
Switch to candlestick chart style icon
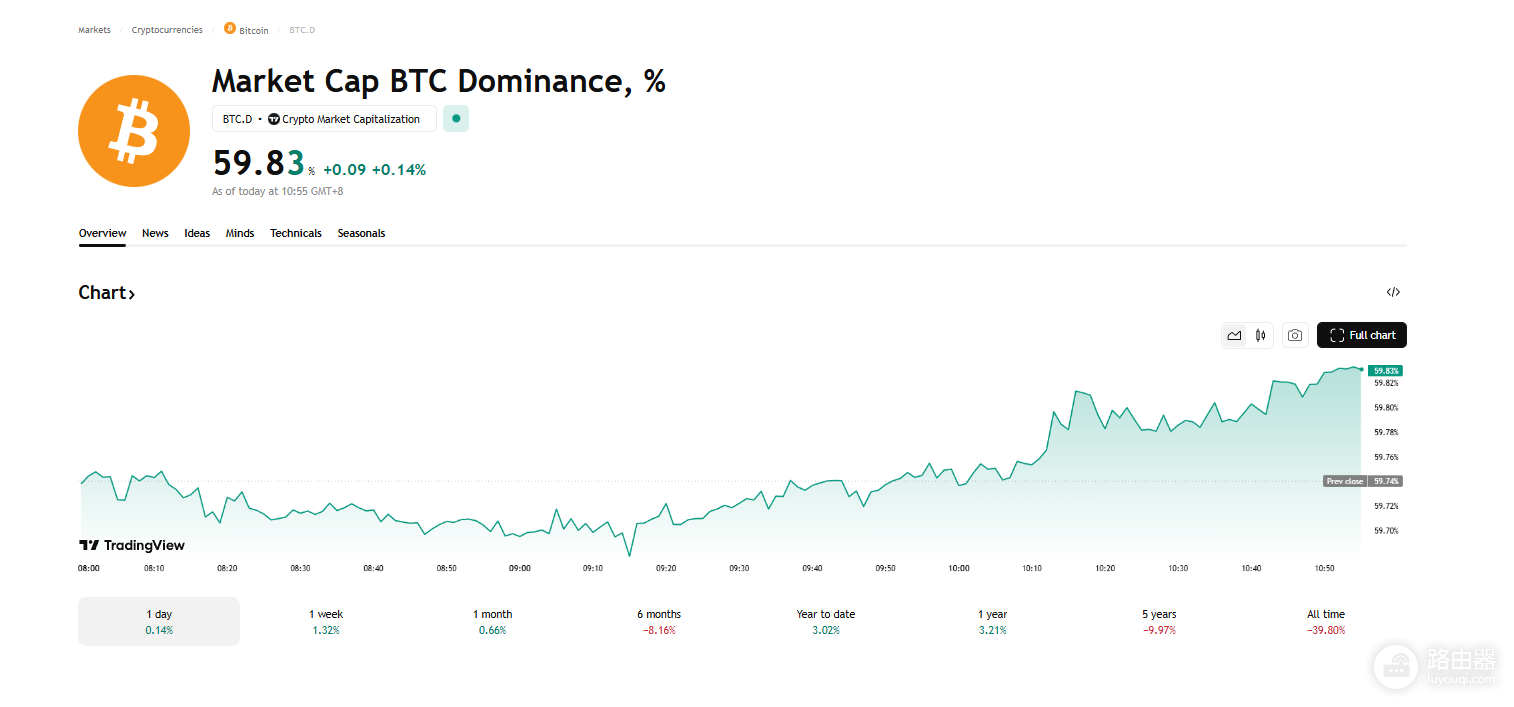[1261, 336]
